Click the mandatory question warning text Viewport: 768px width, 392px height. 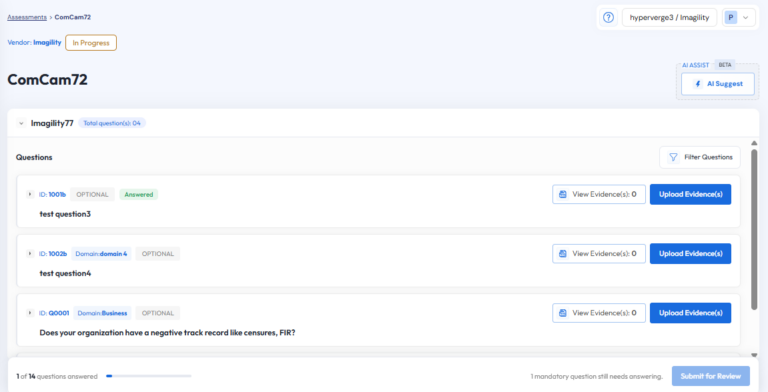click(596, 376)
